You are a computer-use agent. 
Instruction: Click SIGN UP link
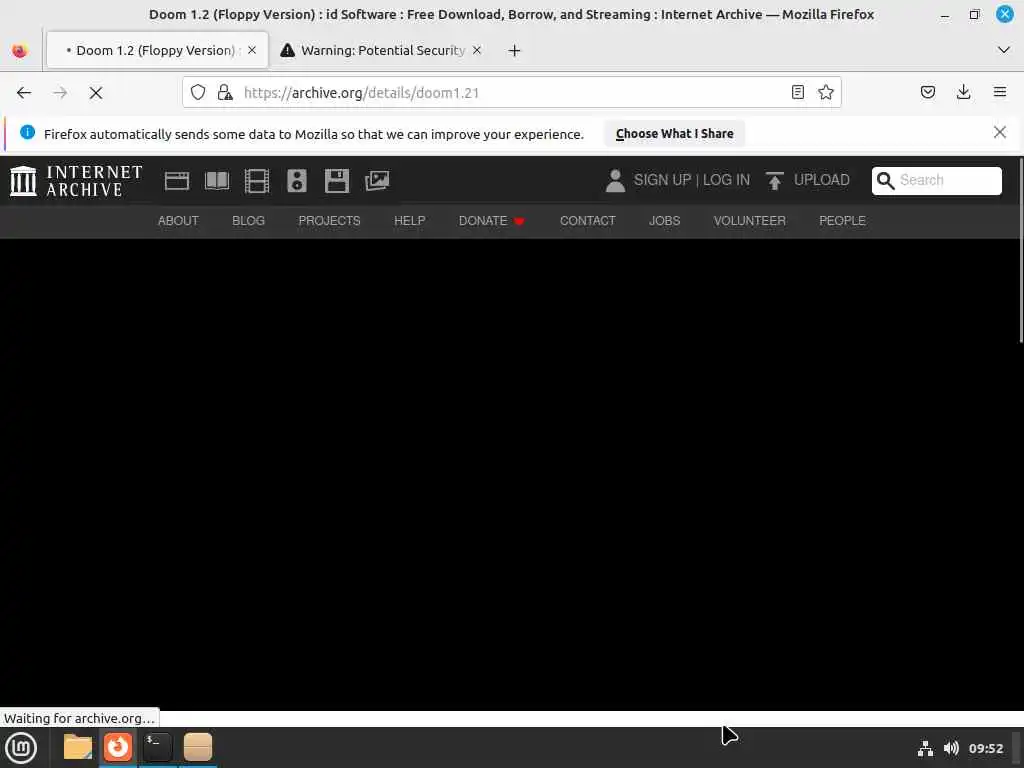click(x=662, y=180)
